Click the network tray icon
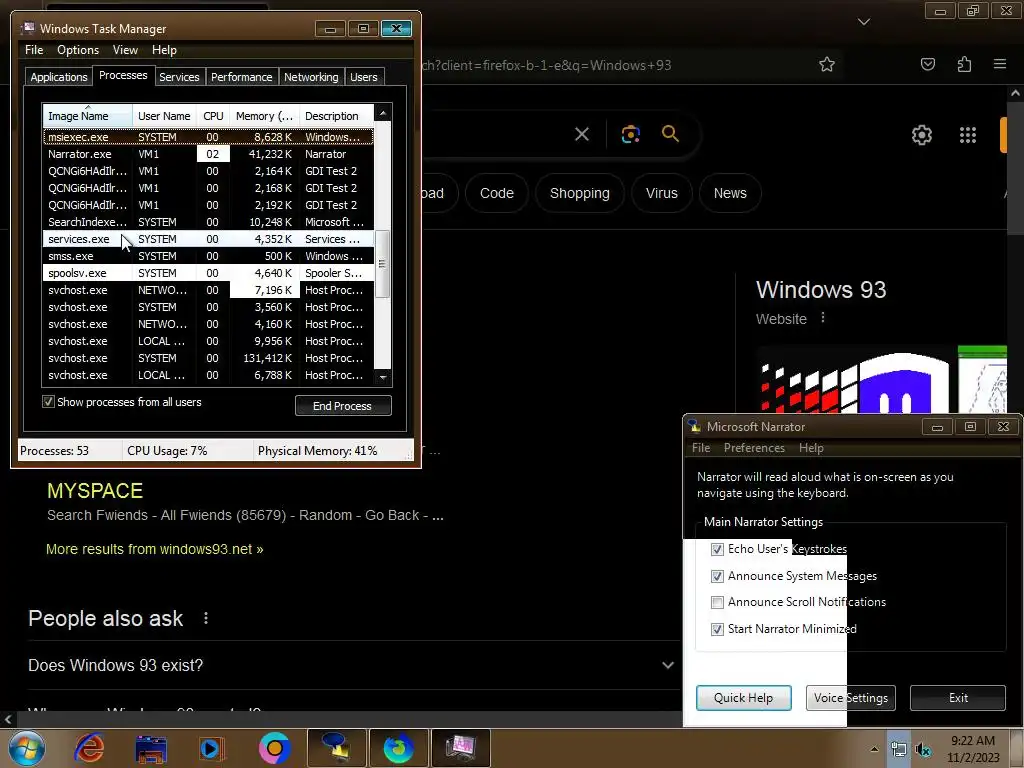This screenshot has width=1024, height=768. point(899,750)
